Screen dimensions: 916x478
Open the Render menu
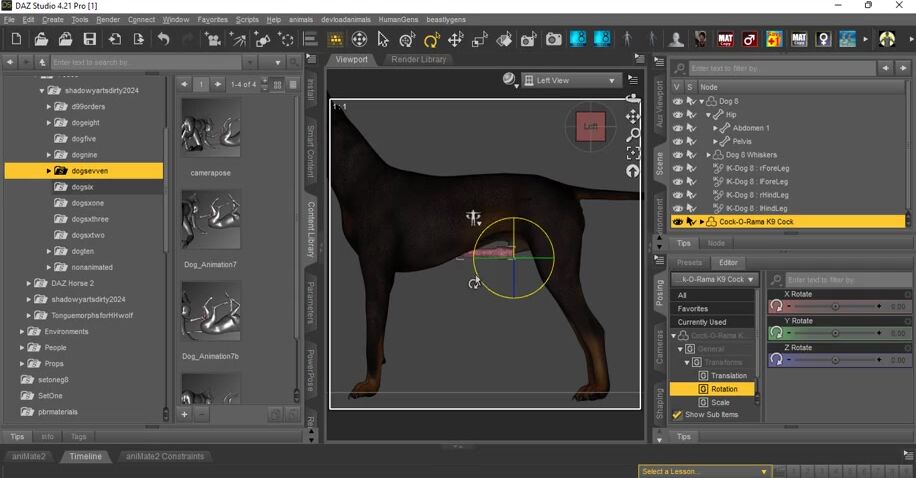[x=108, y=19]
